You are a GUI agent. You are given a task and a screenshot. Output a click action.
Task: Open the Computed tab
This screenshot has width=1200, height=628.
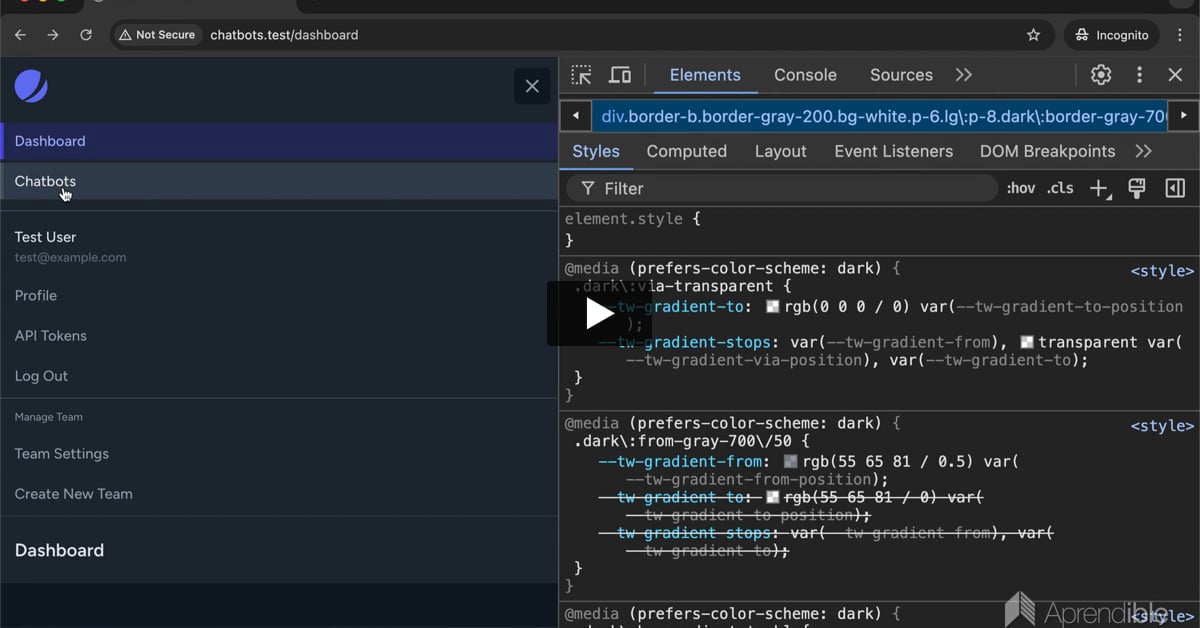click(686, 151)
